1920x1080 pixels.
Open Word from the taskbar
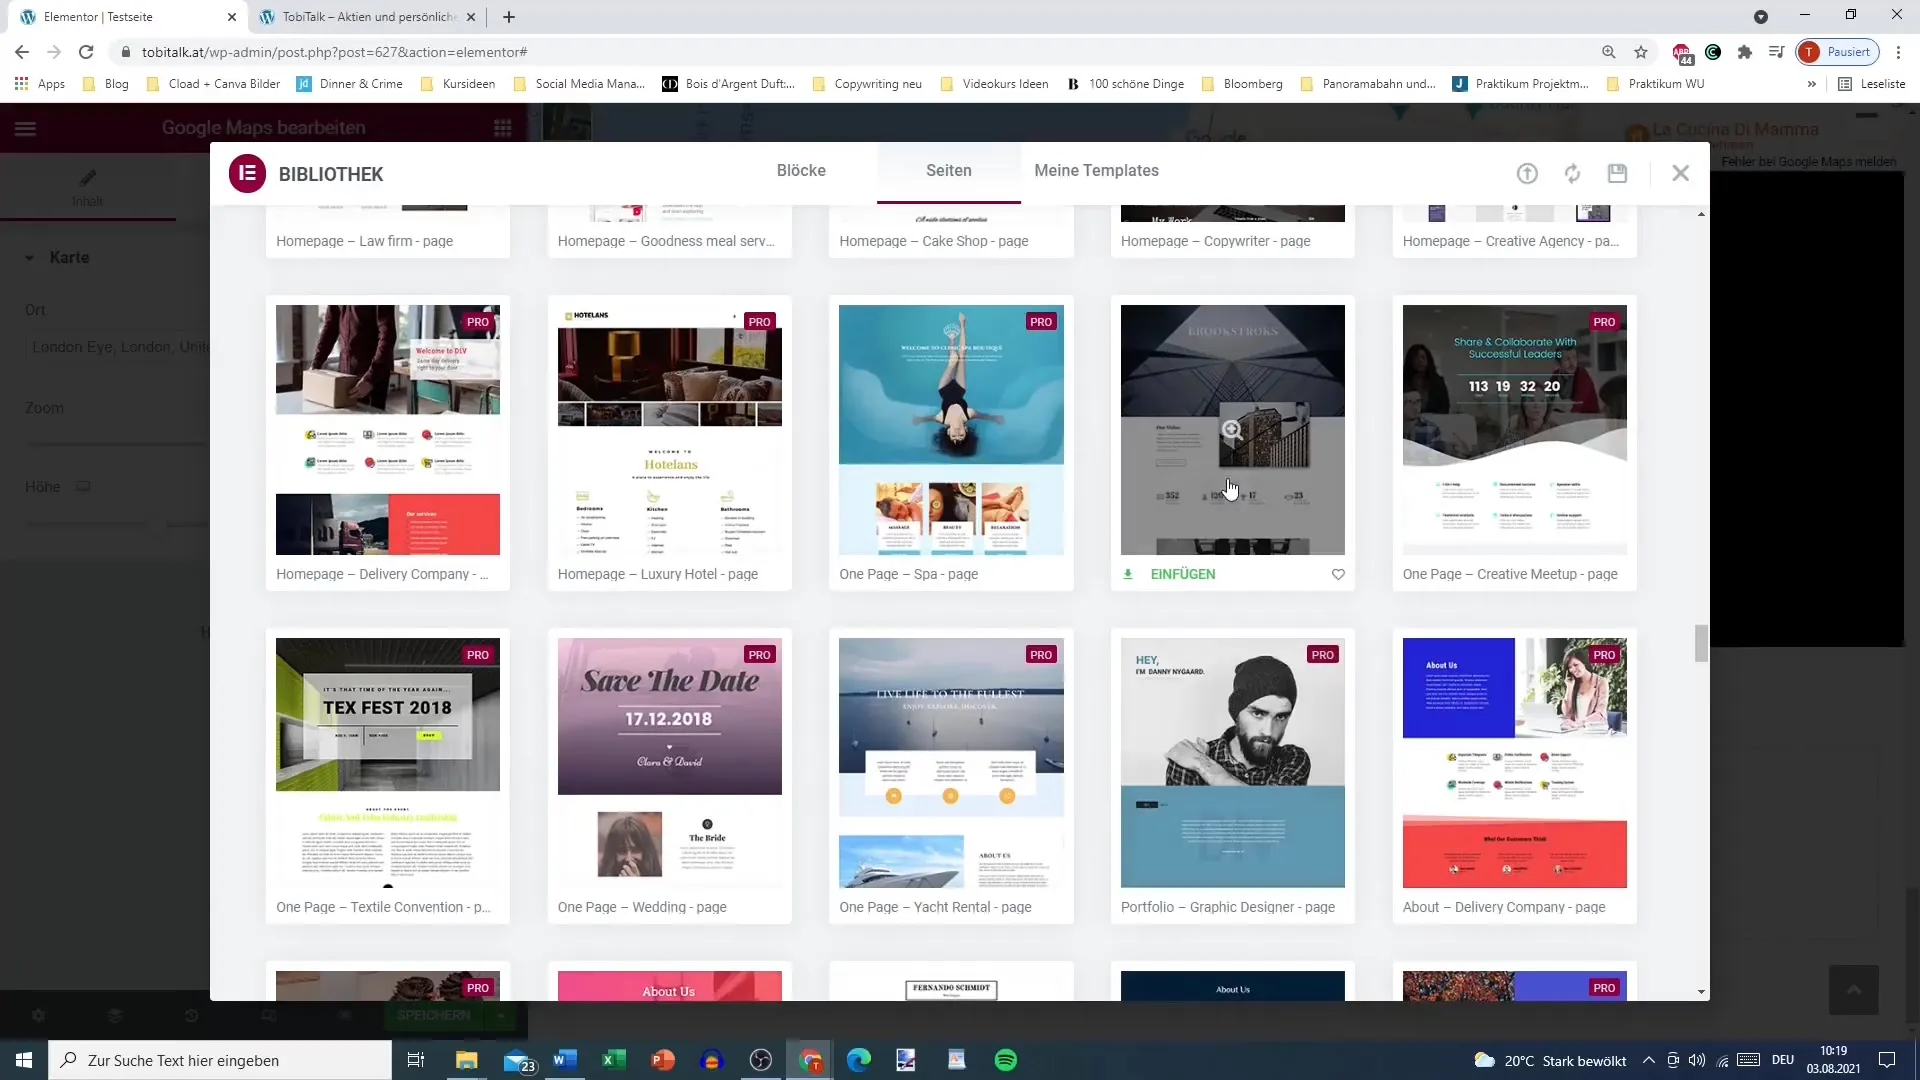click(x=564, y=1060)
